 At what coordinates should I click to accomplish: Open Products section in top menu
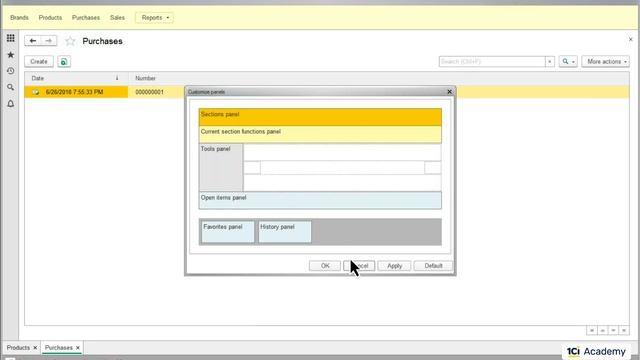tap(50, 18)
